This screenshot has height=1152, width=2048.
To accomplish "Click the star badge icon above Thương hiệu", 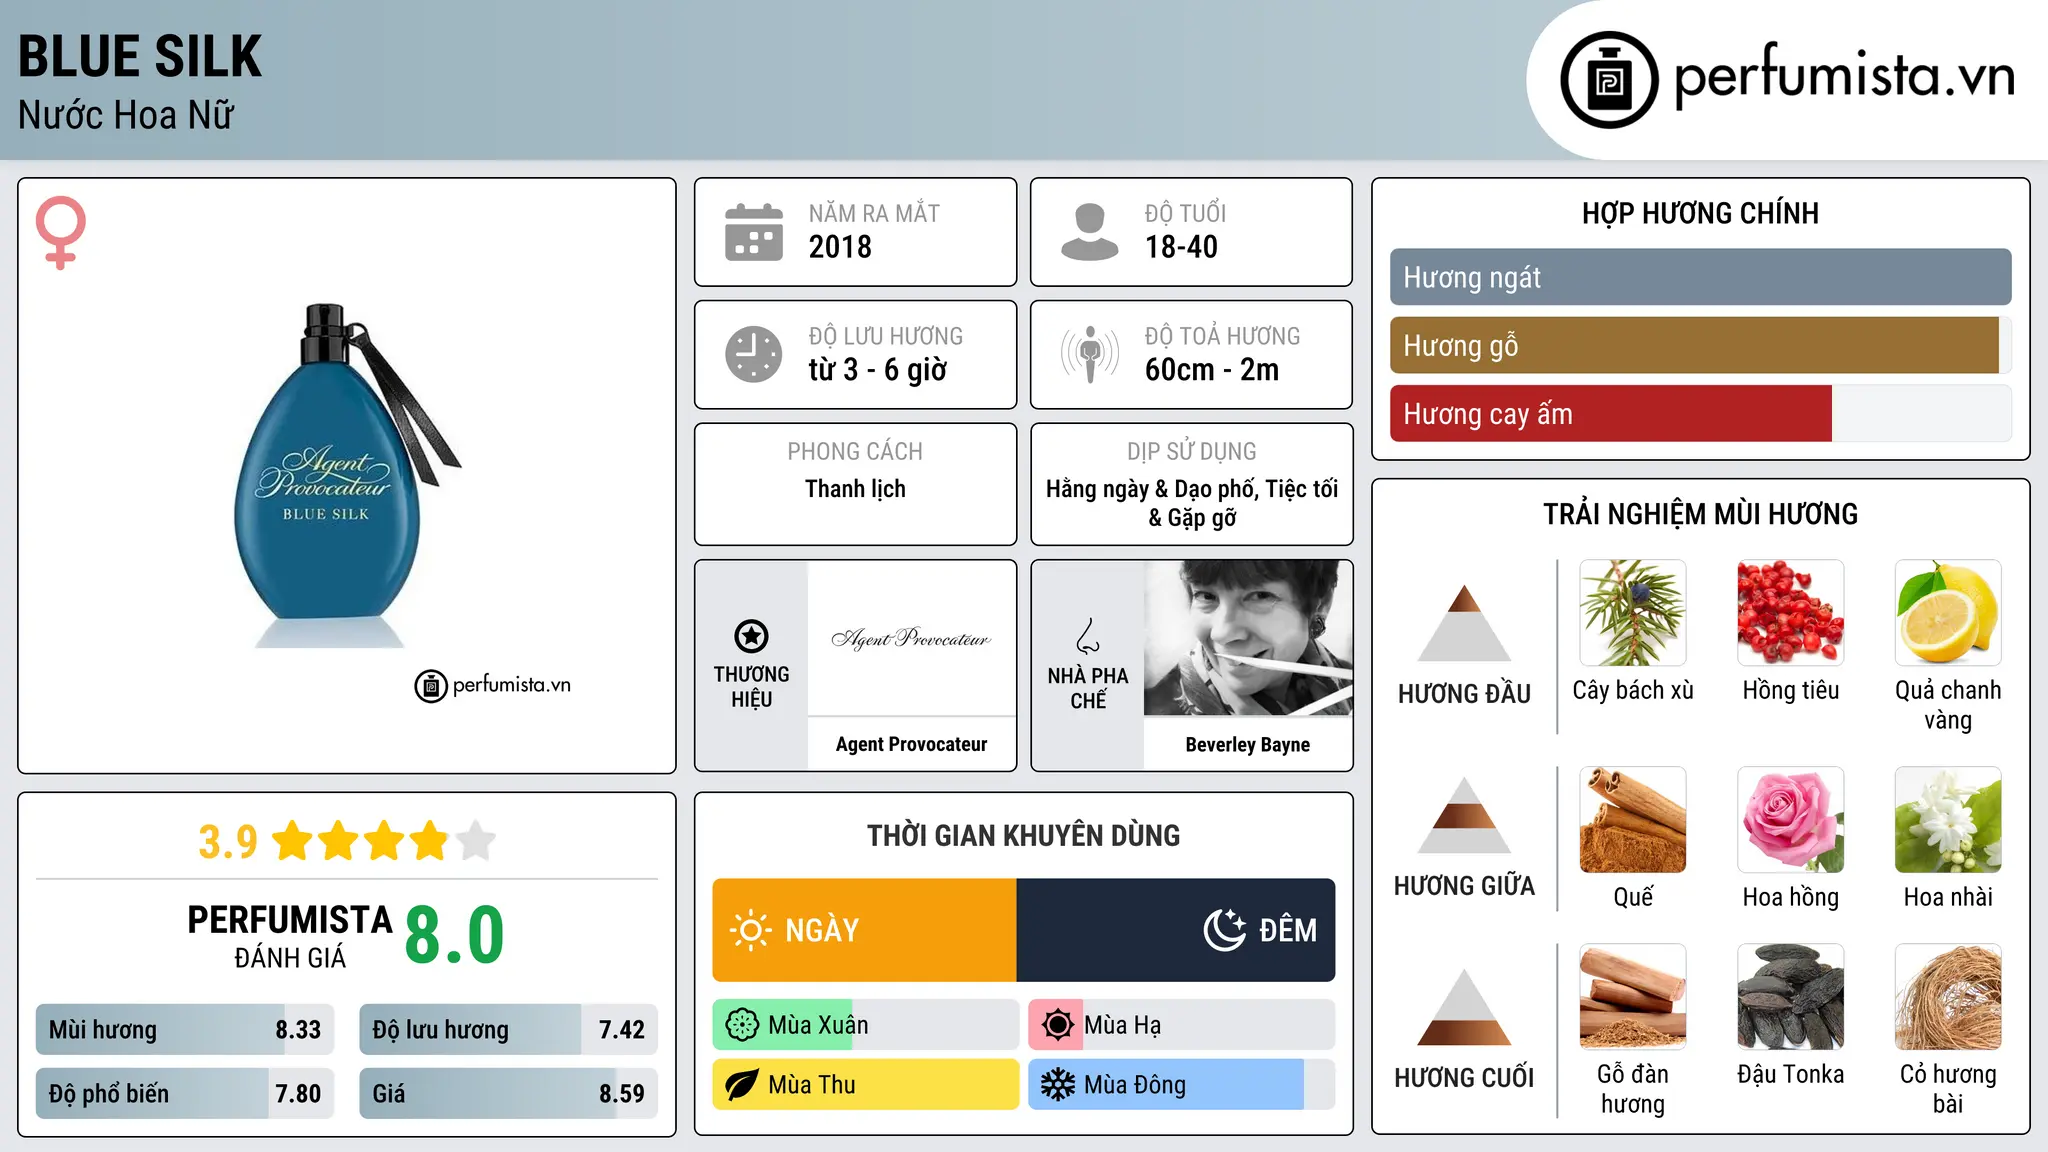I will click(751, 636).
